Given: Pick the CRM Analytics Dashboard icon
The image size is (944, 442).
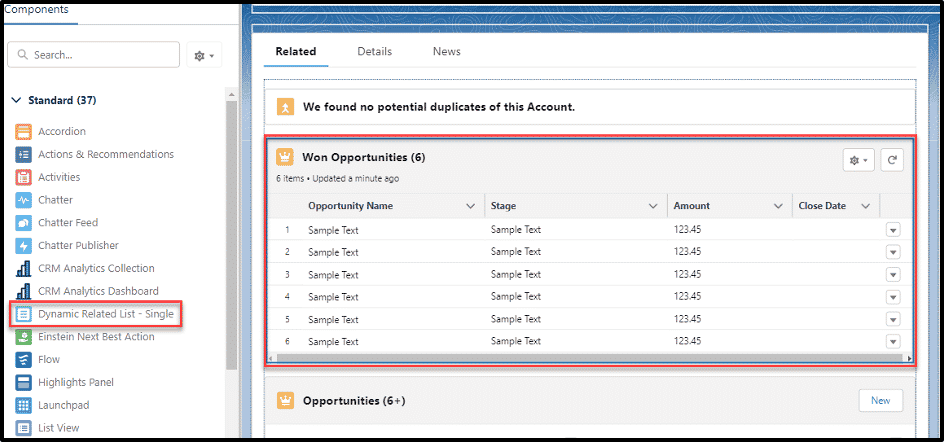Looking at the screenshot, I should click(x=24, y=291).
